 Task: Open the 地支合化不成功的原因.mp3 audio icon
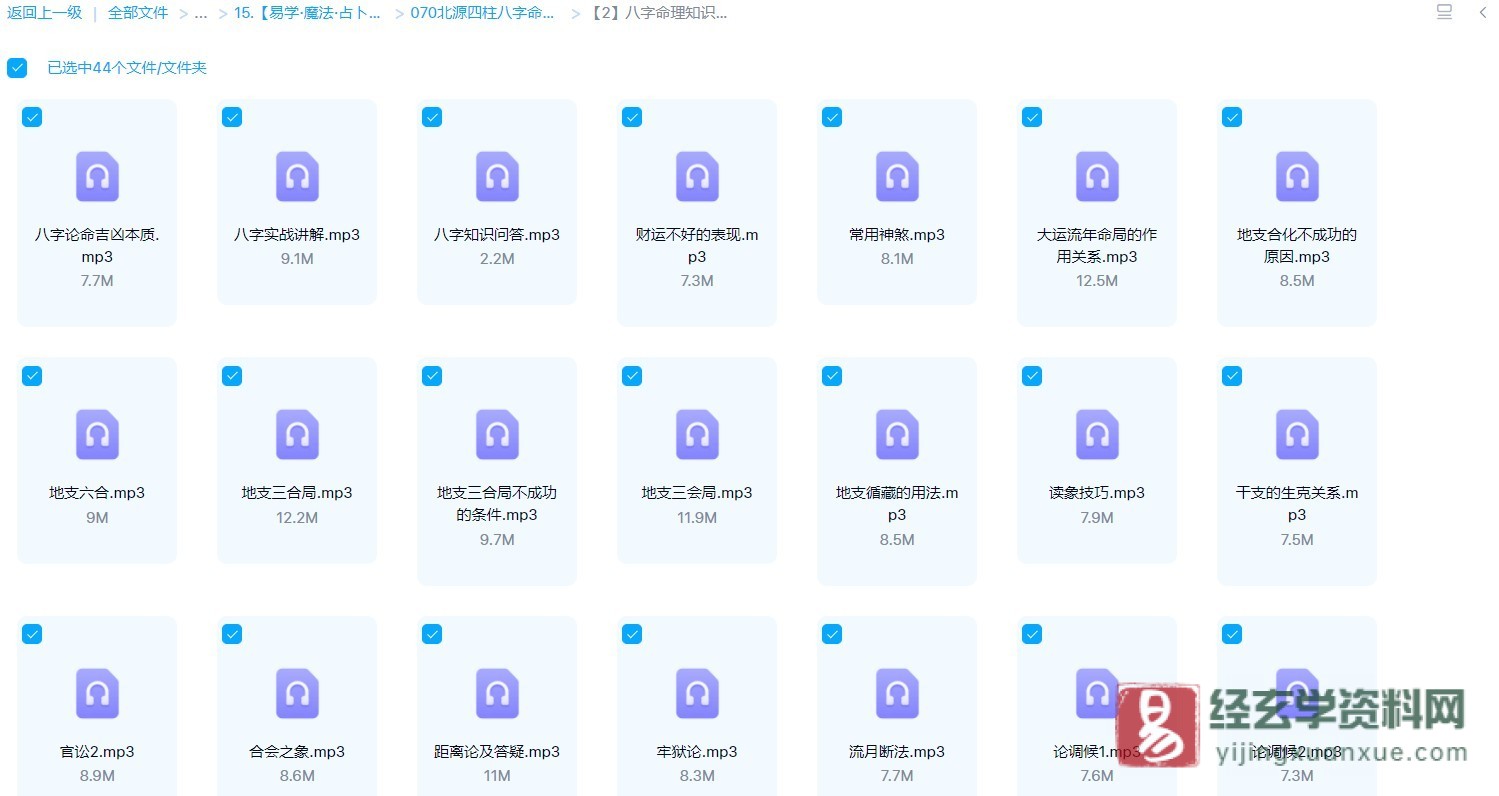(1297, 177)
